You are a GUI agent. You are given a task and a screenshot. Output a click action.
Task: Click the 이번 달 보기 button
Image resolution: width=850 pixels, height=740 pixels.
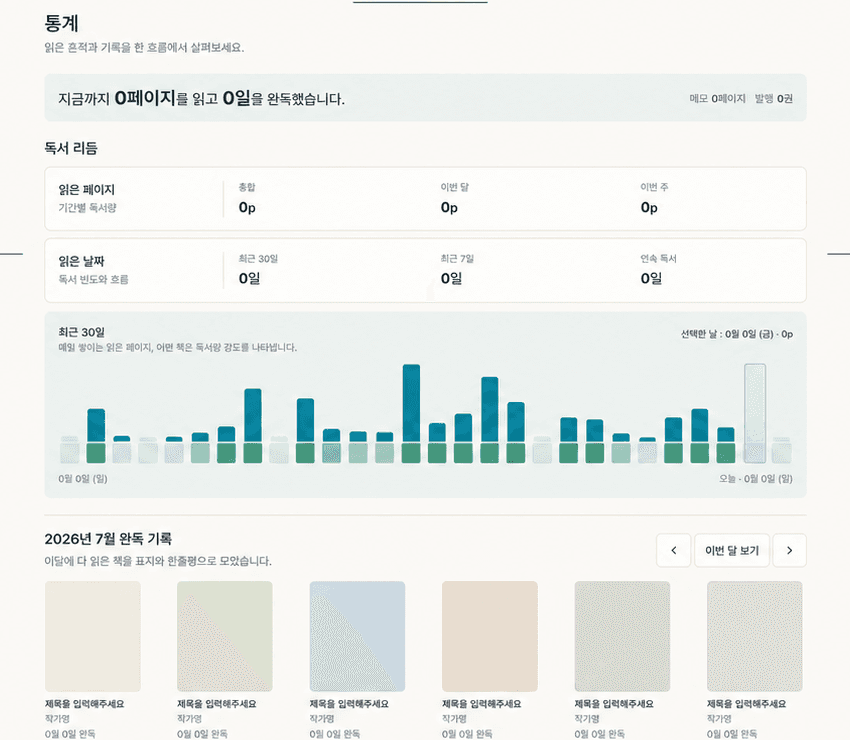point(732,550)
